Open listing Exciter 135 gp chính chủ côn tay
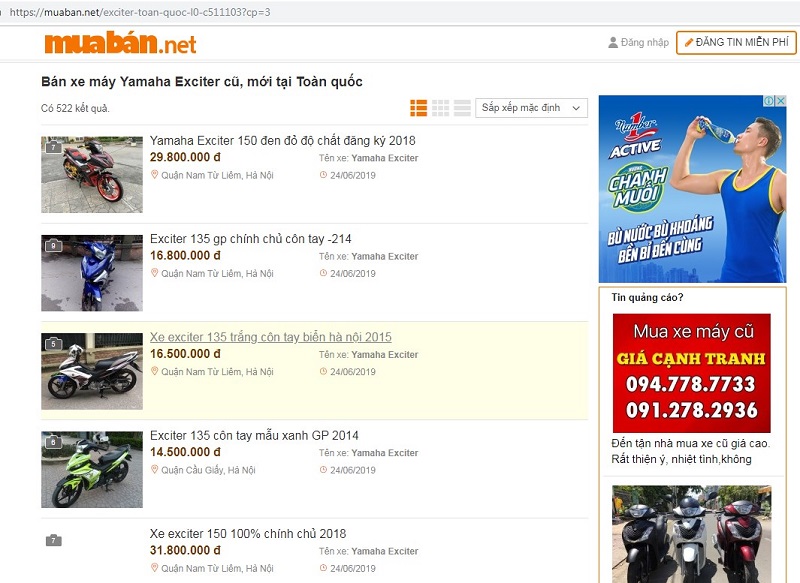 [x=251, y=239]
